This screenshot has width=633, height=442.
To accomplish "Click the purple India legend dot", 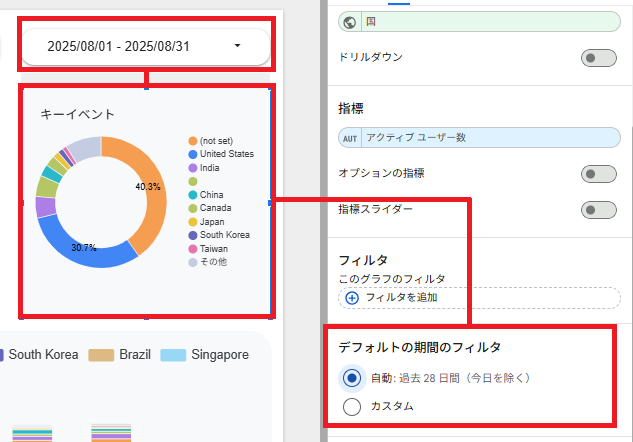I will pyautogui.click(x=193, y=168).
